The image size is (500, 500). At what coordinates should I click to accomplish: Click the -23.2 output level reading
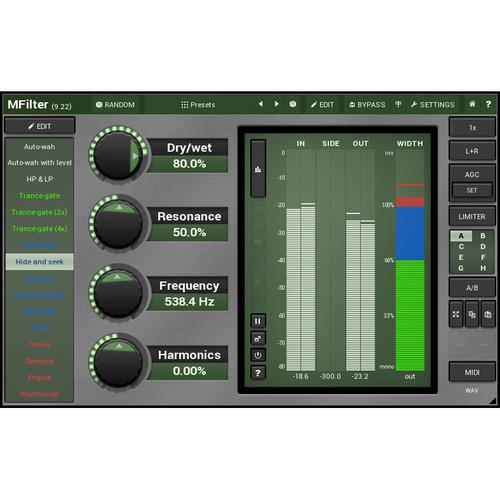point(360,376)
